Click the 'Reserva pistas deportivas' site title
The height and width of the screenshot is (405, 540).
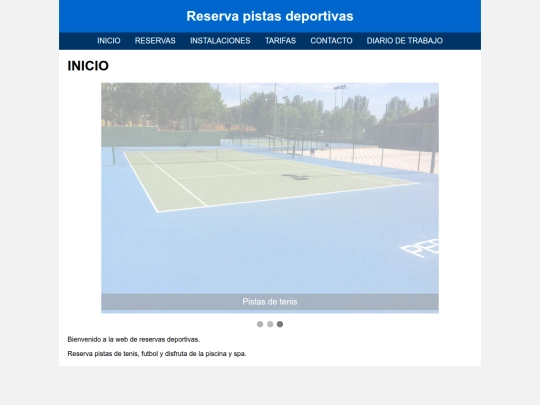click(270, 16)
